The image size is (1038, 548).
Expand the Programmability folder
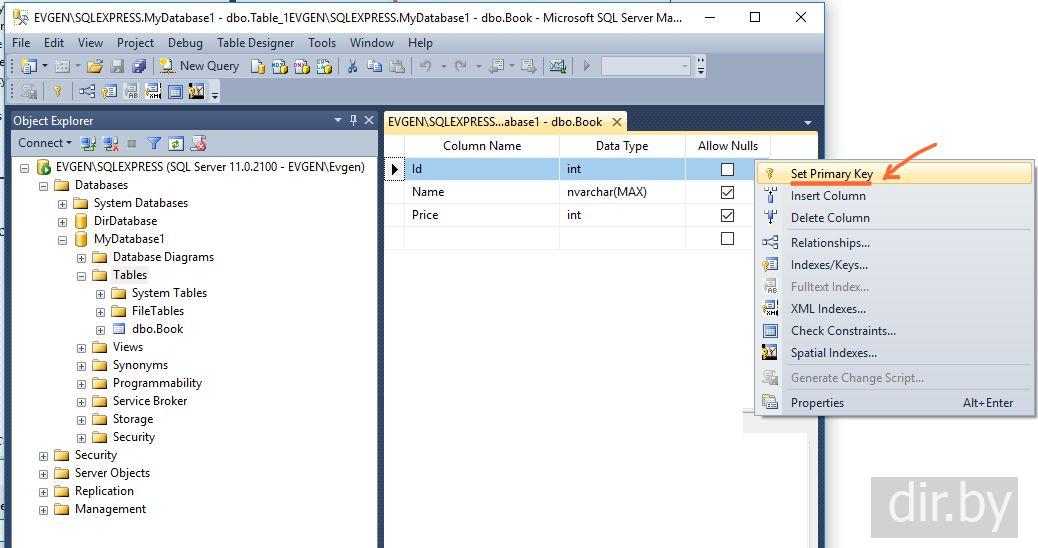click(x=81, y=384)
